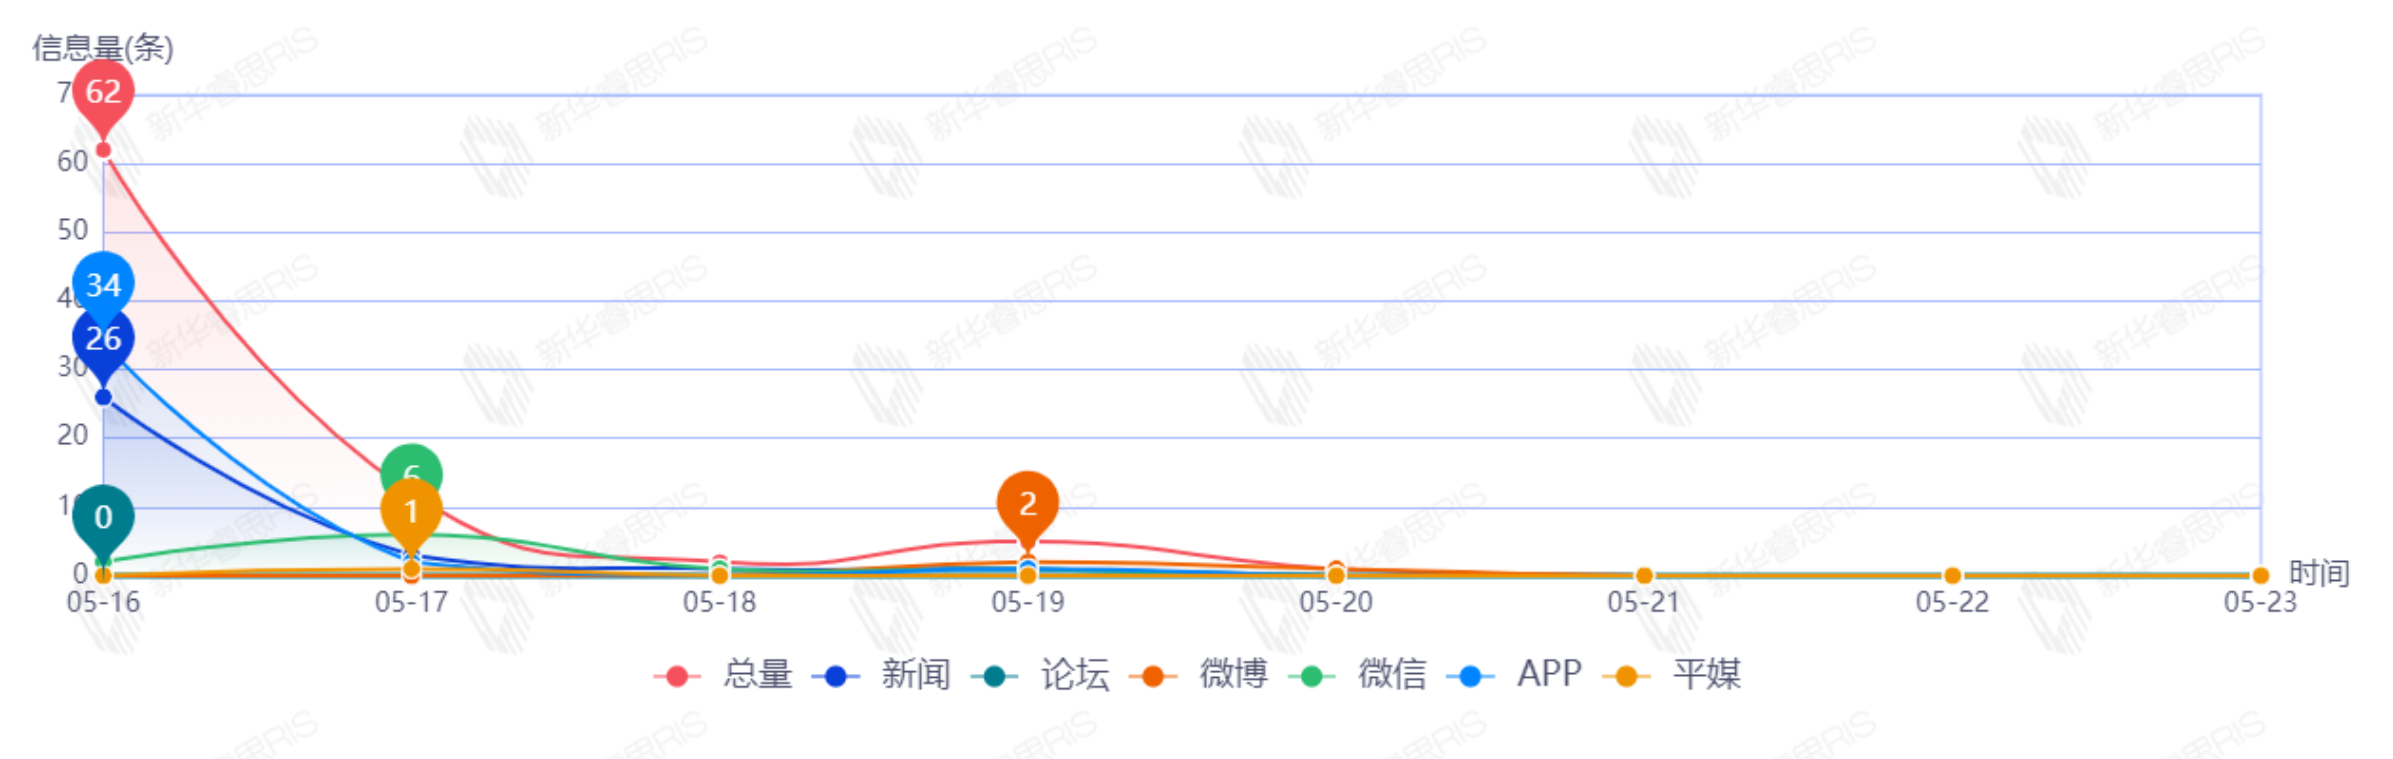
Task: Select the data point at 05-22
Action: click(x=1952, y=576)
